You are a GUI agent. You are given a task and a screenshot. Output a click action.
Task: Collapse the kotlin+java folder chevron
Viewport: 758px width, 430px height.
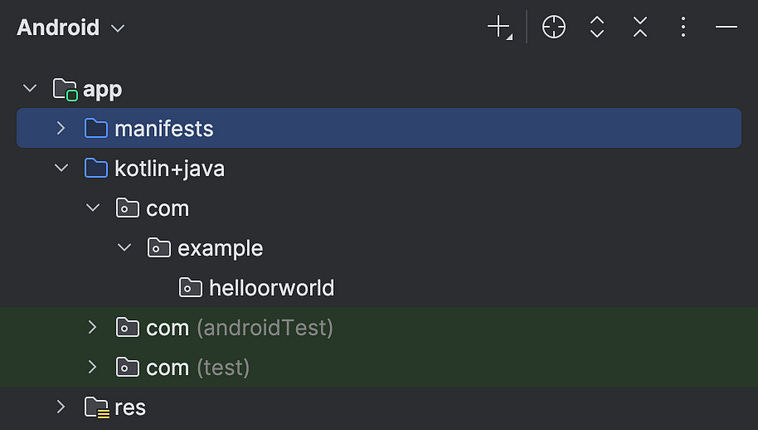(61, 168)
